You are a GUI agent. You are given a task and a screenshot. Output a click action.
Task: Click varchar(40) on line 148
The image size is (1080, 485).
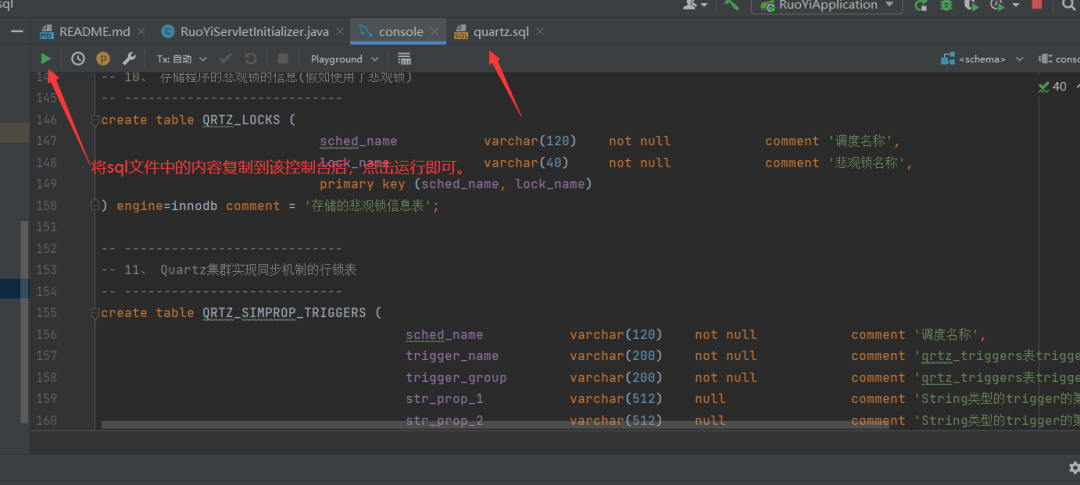pos(526,163)
